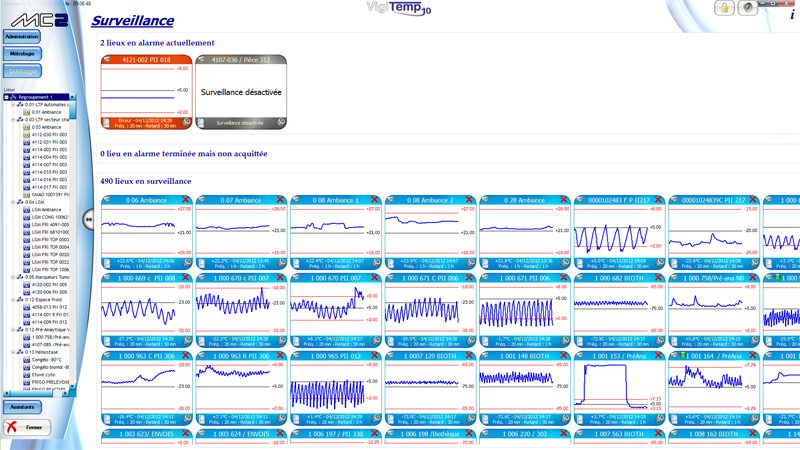The image size is (800, 450).
Task: Collapse the 0 04 LGM tree node
Action: click(13, 202)
